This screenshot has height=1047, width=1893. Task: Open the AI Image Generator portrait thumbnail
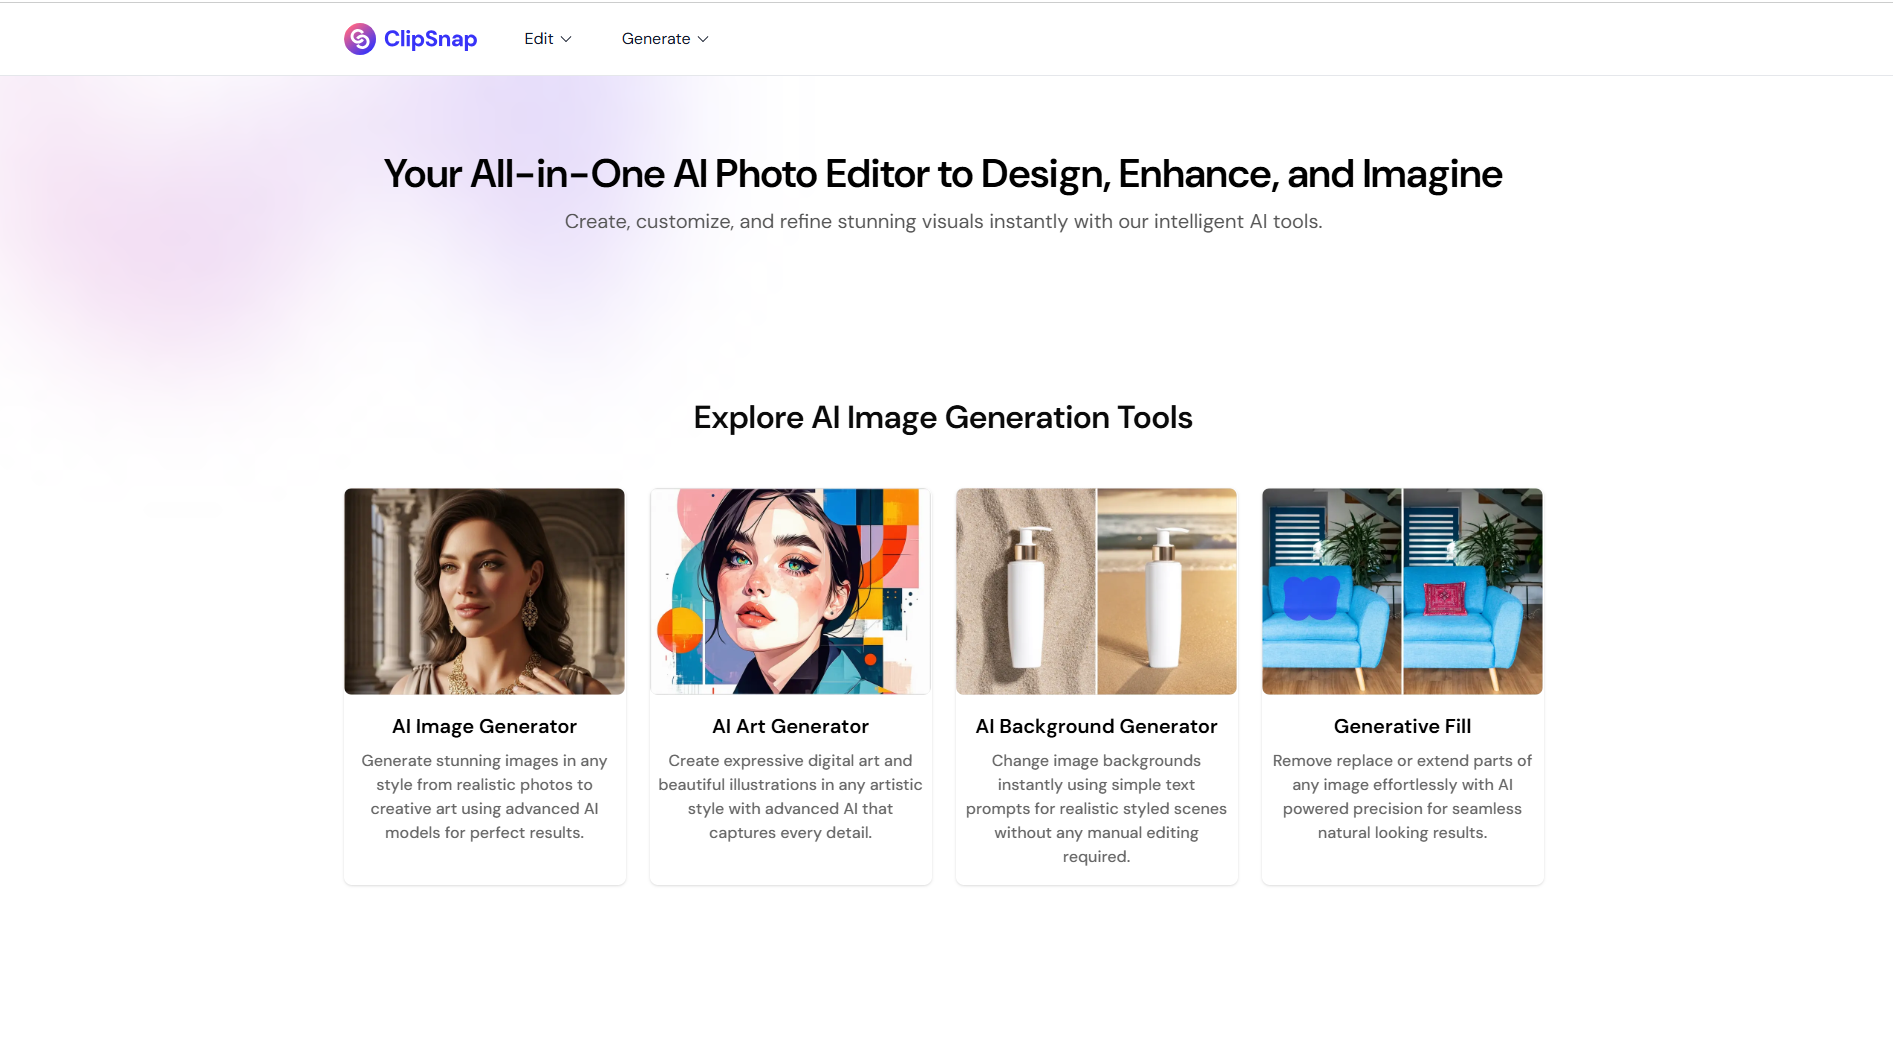tap(484, 591)
